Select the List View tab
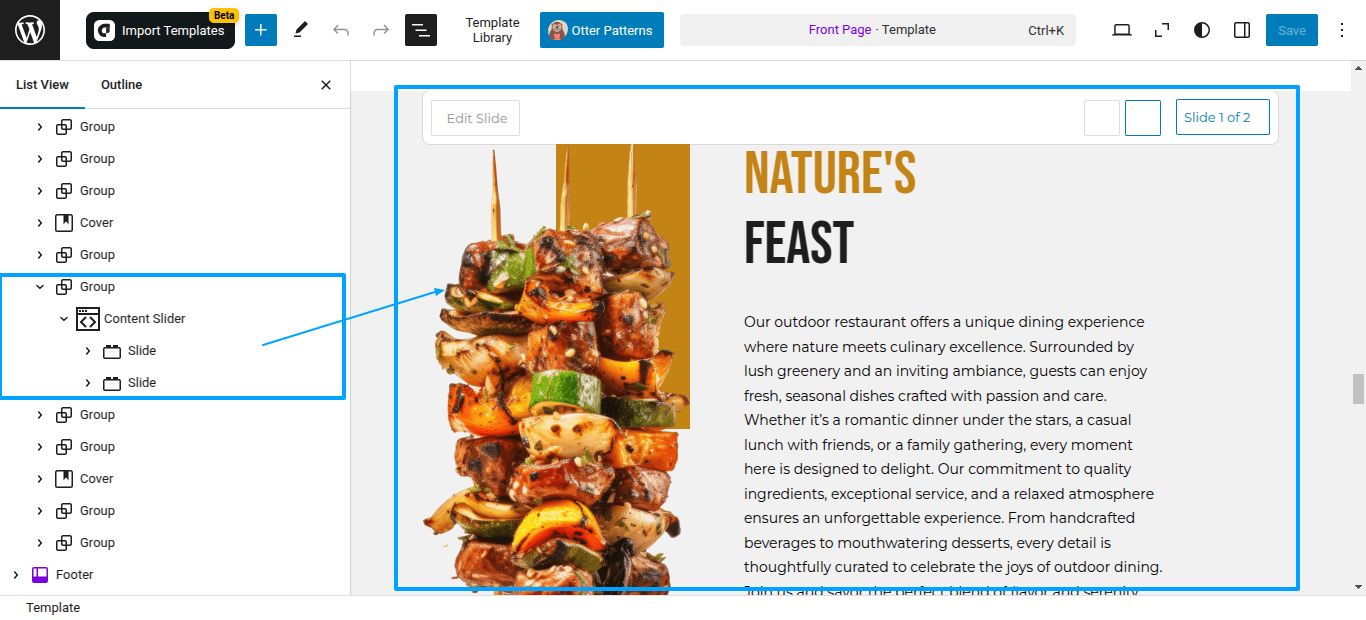 pyautogui.click(x=42, y=85)
